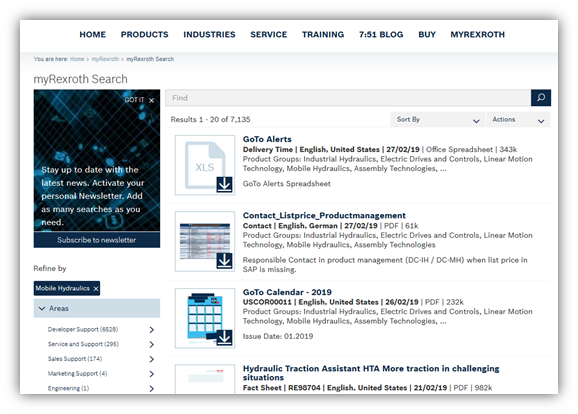Click the GoTo Calendar thumbnail image
Screen dimensions: 578x414
coord(205,318)
